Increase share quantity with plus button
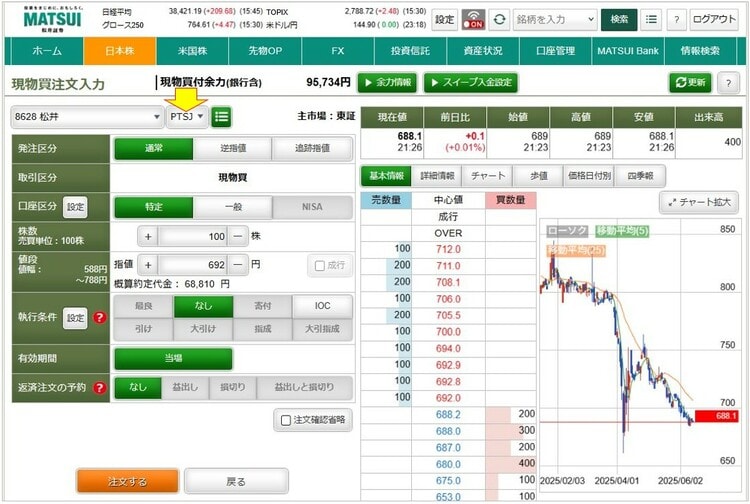750x504 pixels. tap(148, 236)
